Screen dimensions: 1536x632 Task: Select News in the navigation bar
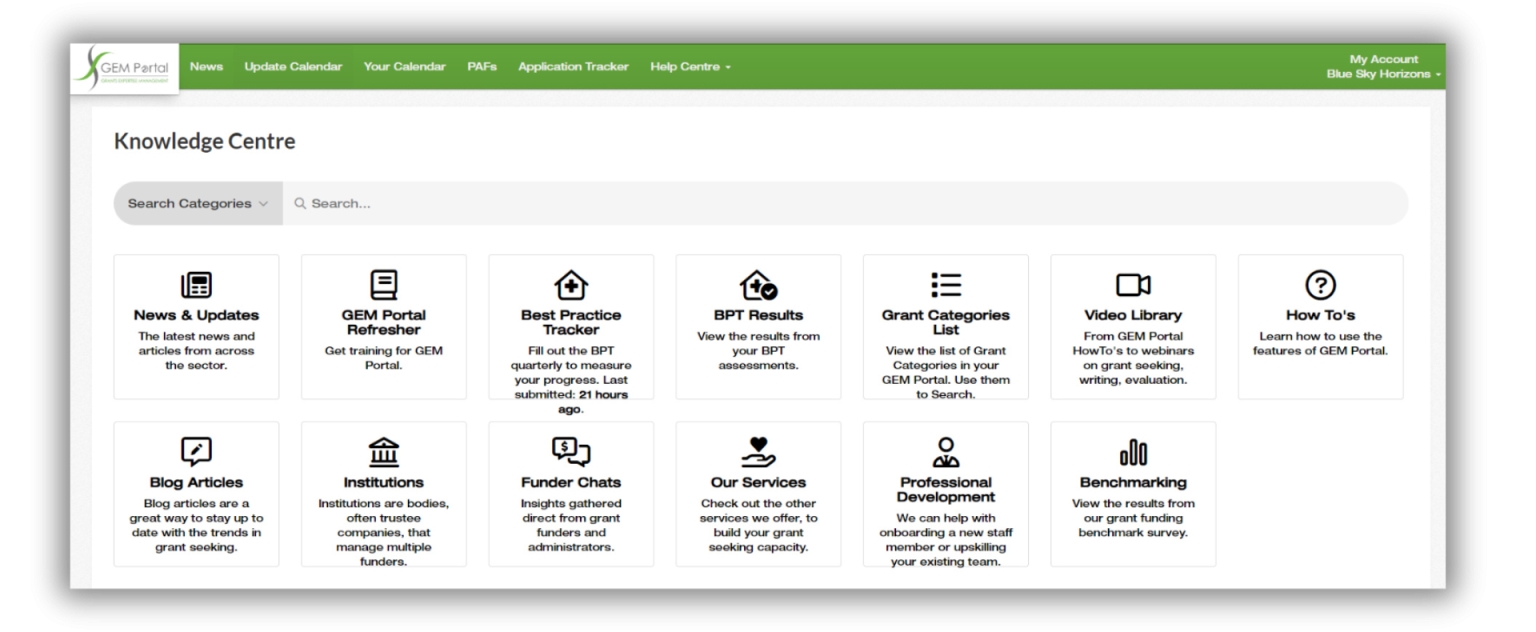206,66
